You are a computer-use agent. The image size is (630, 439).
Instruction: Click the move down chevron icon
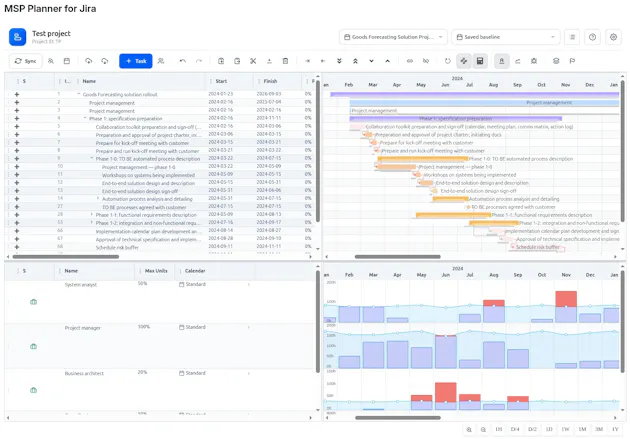pyautogui.click(x=371, y=61)
